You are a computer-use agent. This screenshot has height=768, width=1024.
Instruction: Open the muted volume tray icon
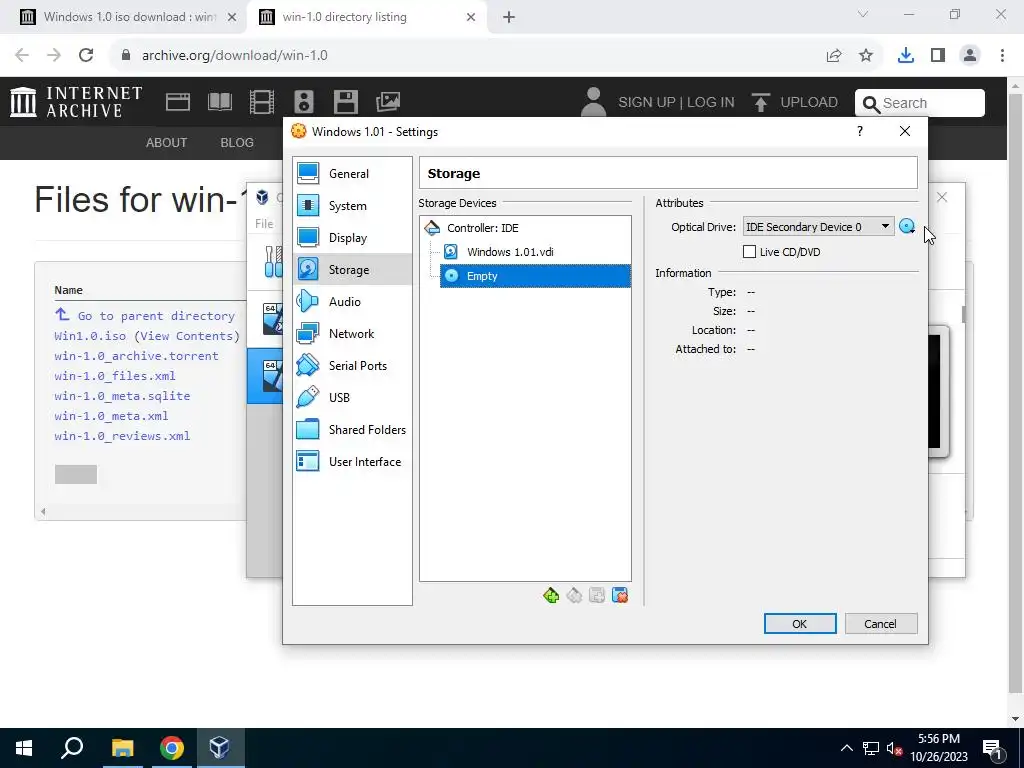(895, 748)
